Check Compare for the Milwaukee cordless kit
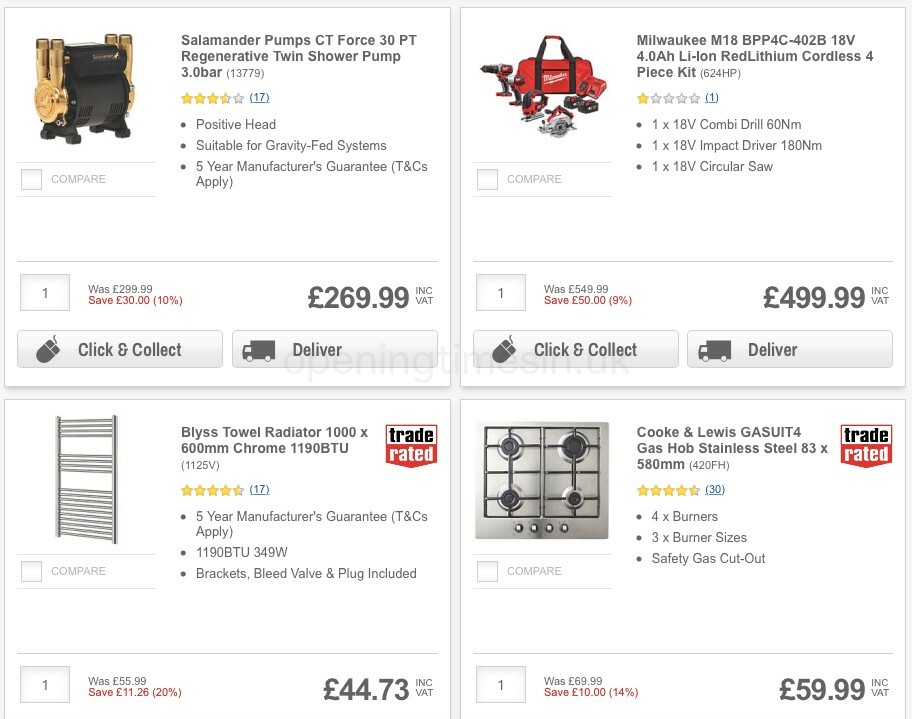Image resolution: width=912 pixels, height=719 pixels. (487, 179)
